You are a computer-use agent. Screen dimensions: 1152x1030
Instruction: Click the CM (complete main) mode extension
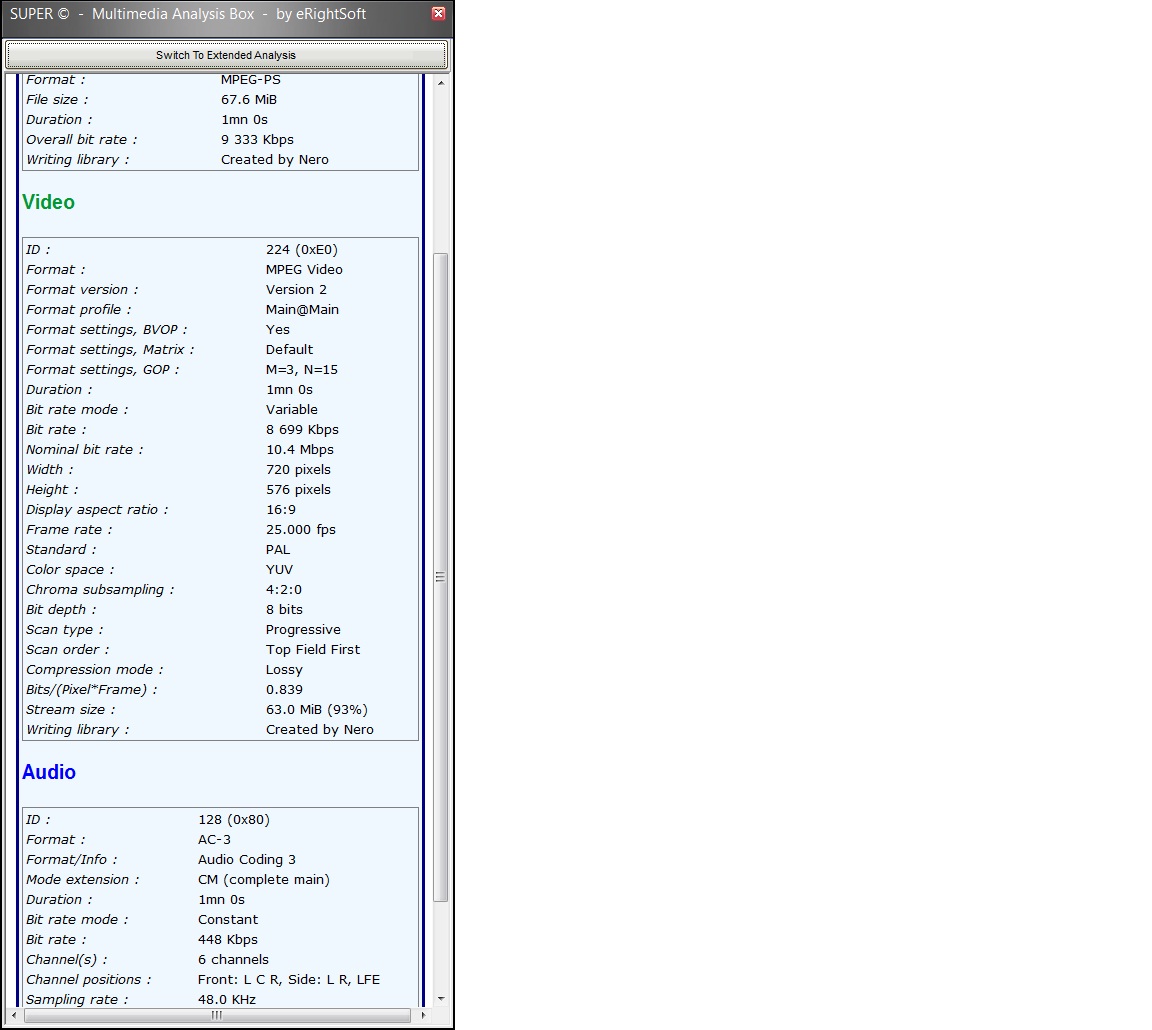[264, 879]
